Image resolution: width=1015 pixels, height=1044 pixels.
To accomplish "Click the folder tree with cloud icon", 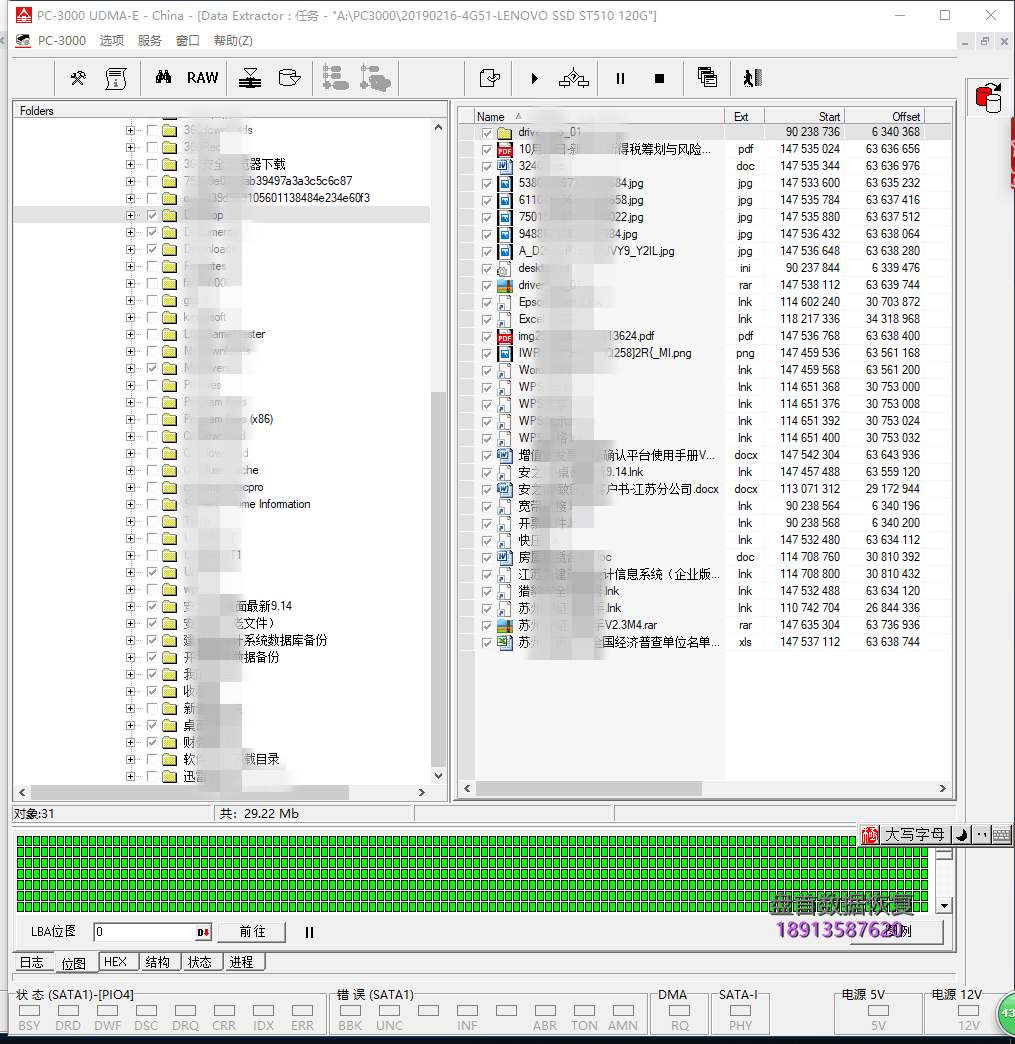I will pyautogui.click(x=375, y=78).
